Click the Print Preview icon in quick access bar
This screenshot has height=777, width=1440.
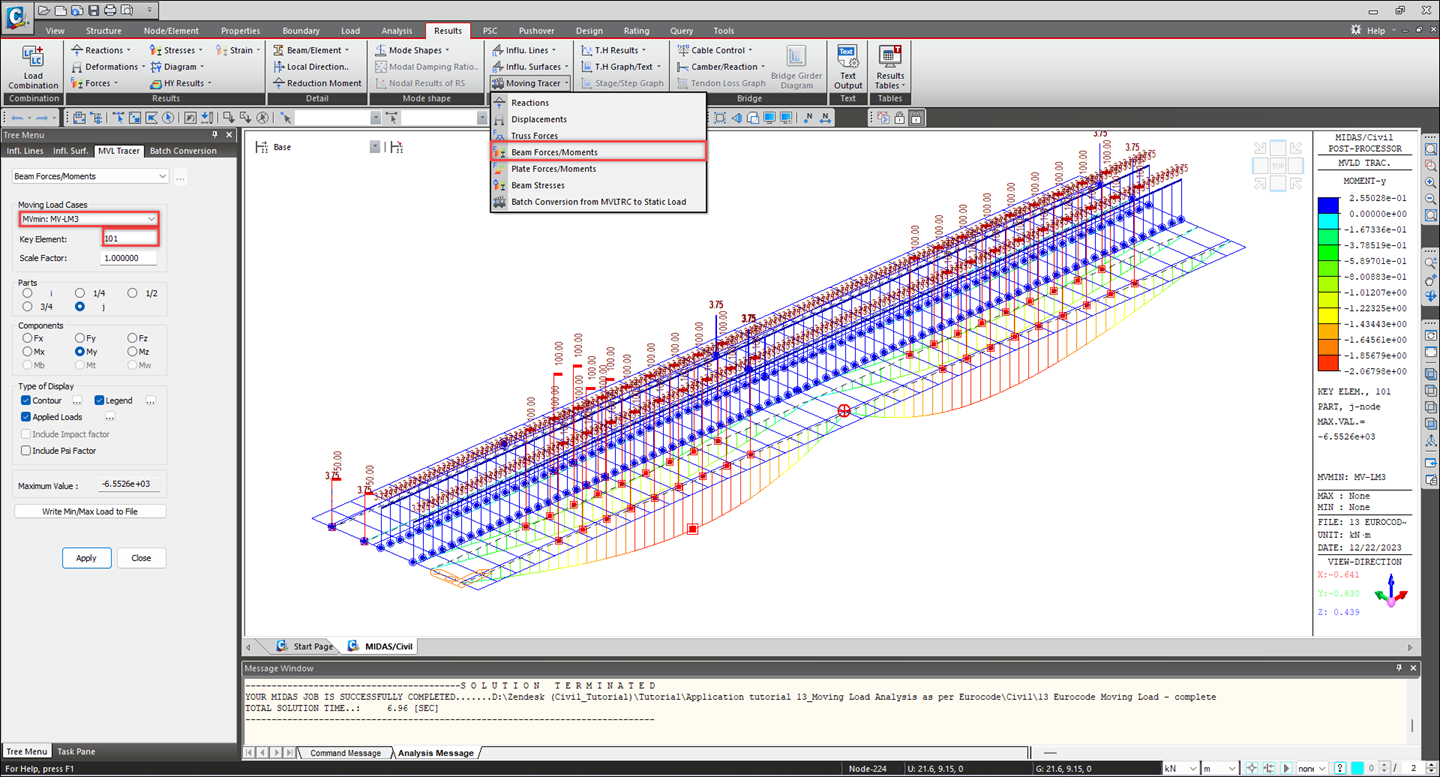pos(126,10)
